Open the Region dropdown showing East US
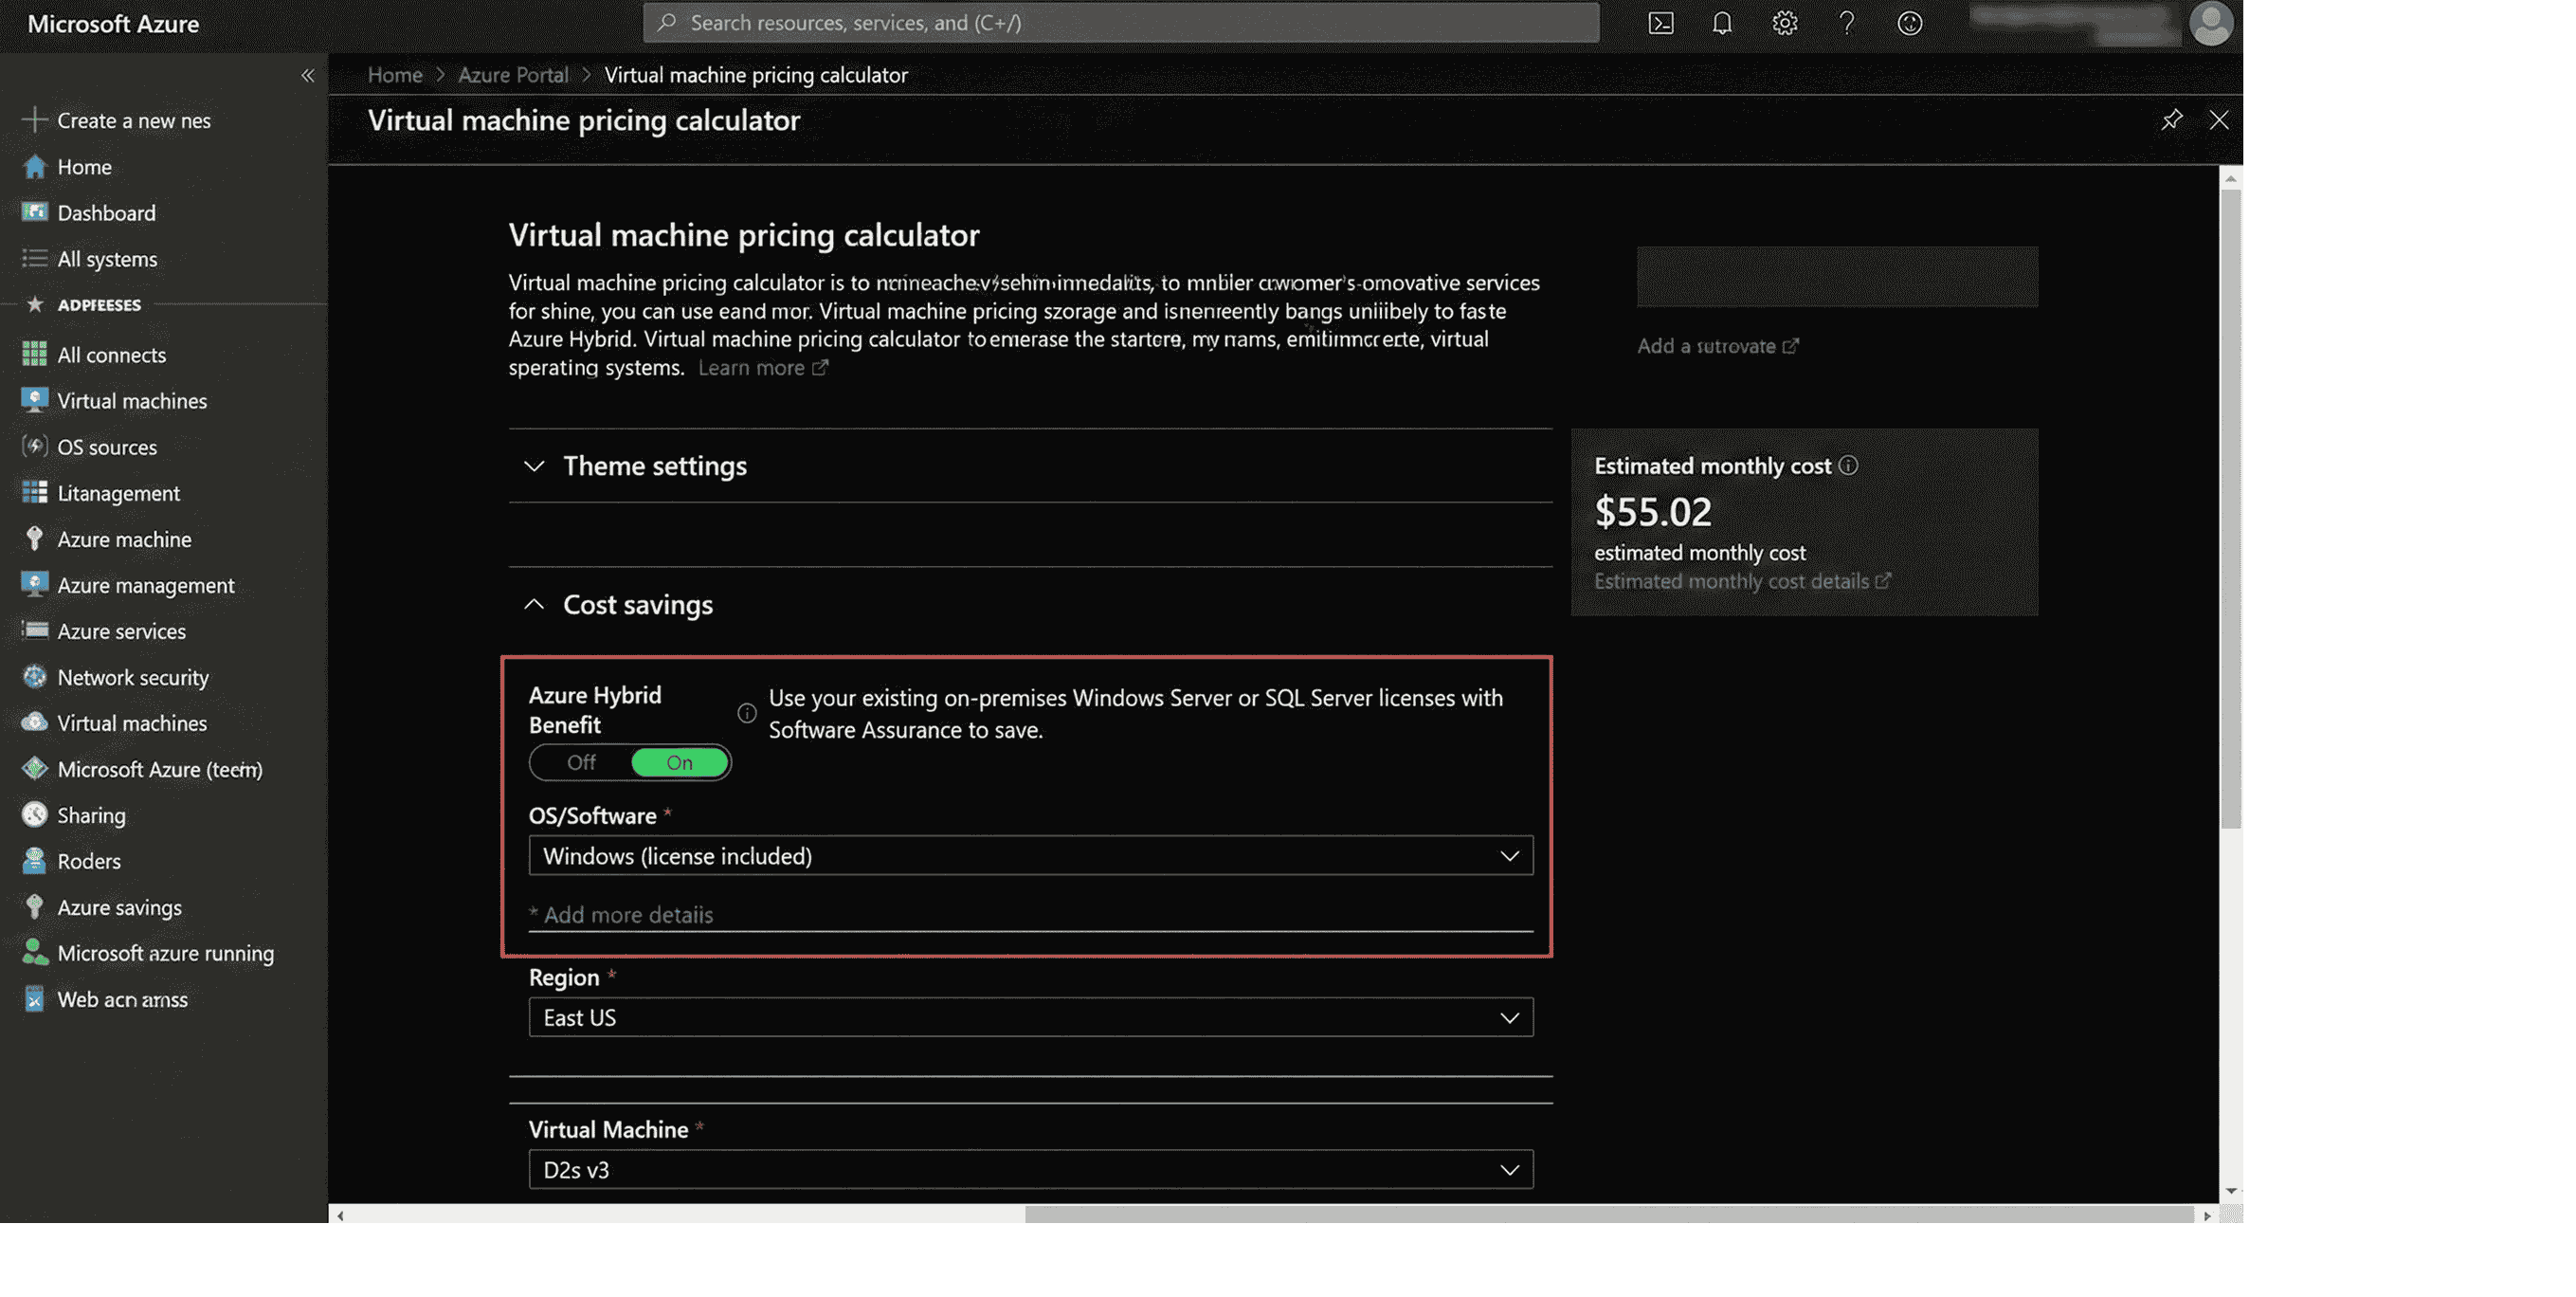2576x1297 pixels. pos(1030,1018)
